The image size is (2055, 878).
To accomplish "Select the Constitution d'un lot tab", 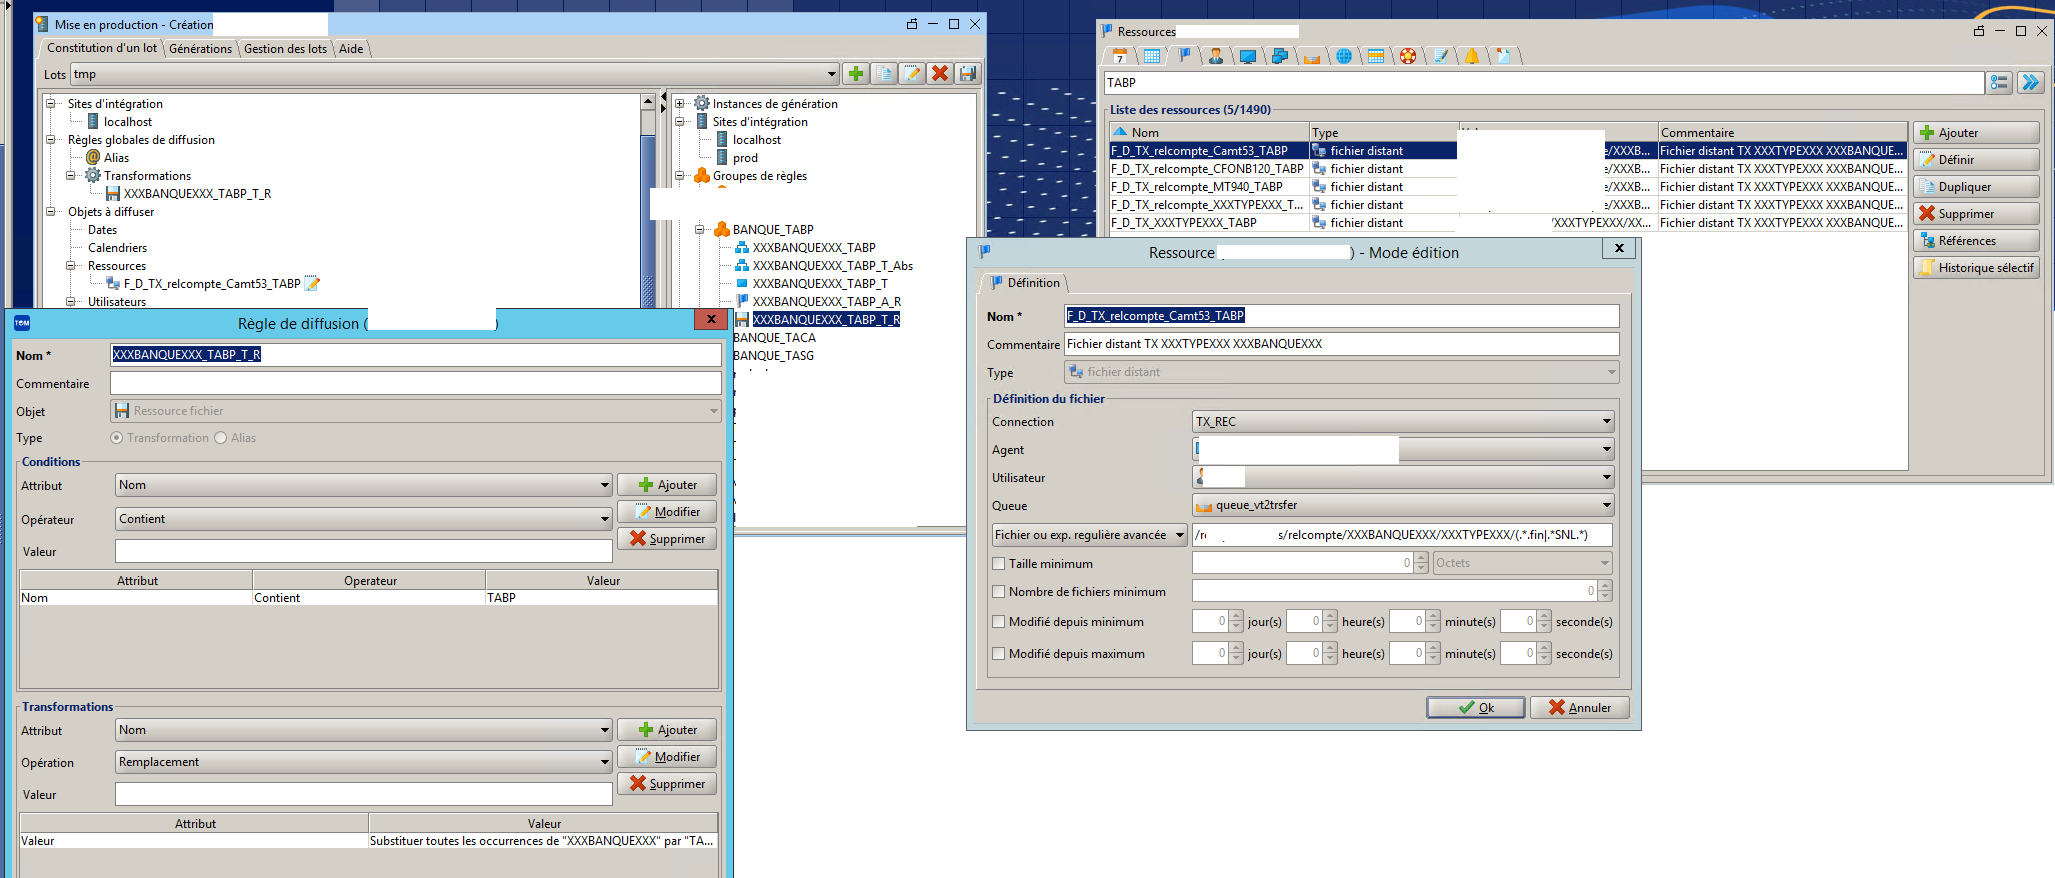I will 101,47.
